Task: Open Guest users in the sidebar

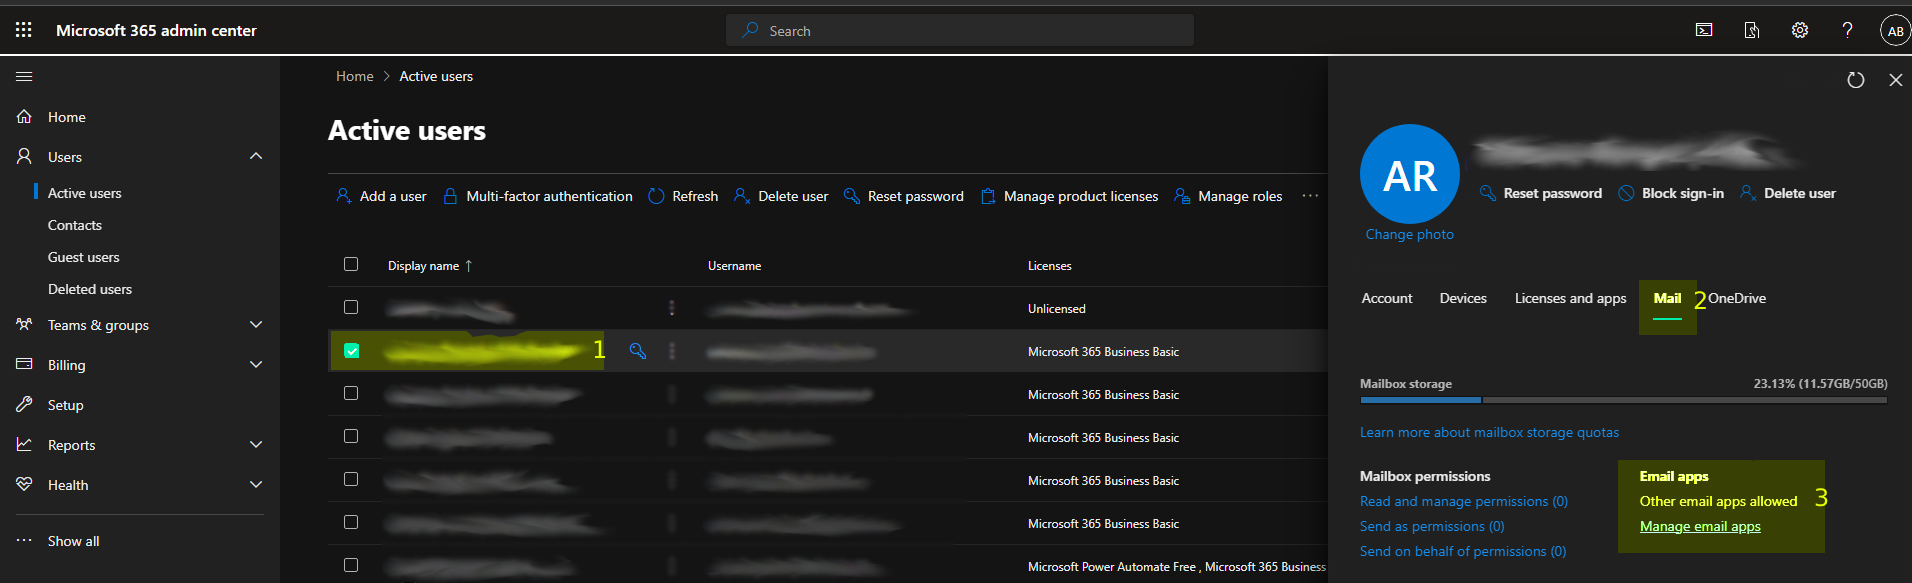Action: [x=84, y=257]
